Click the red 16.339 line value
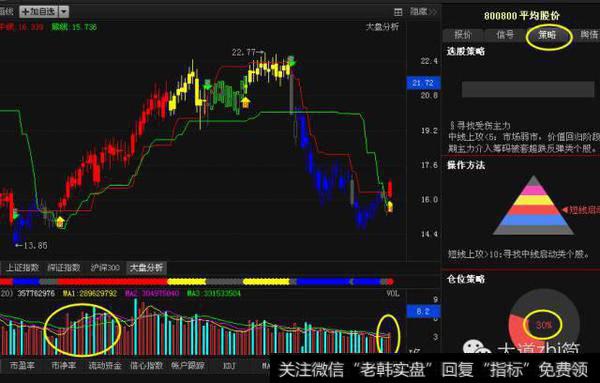Screen dimensions: 600x383 click(x=31, y=27)
